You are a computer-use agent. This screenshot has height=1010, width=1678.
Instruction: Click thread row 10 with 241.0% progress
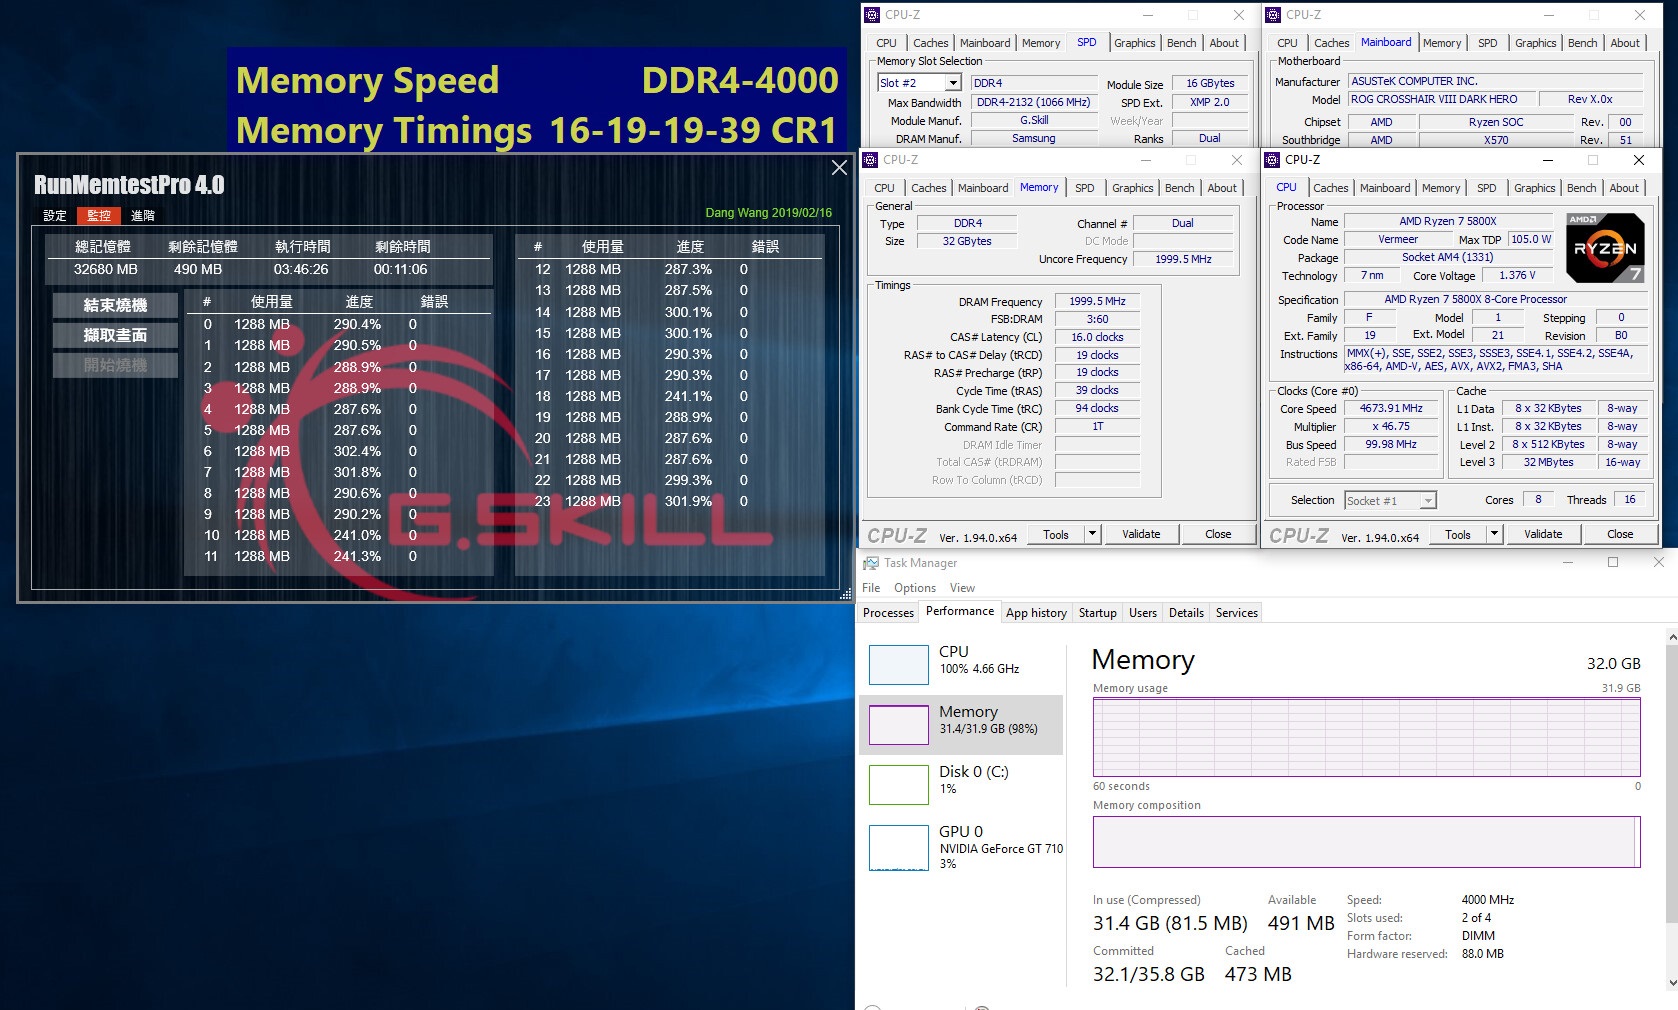(340, 535)
